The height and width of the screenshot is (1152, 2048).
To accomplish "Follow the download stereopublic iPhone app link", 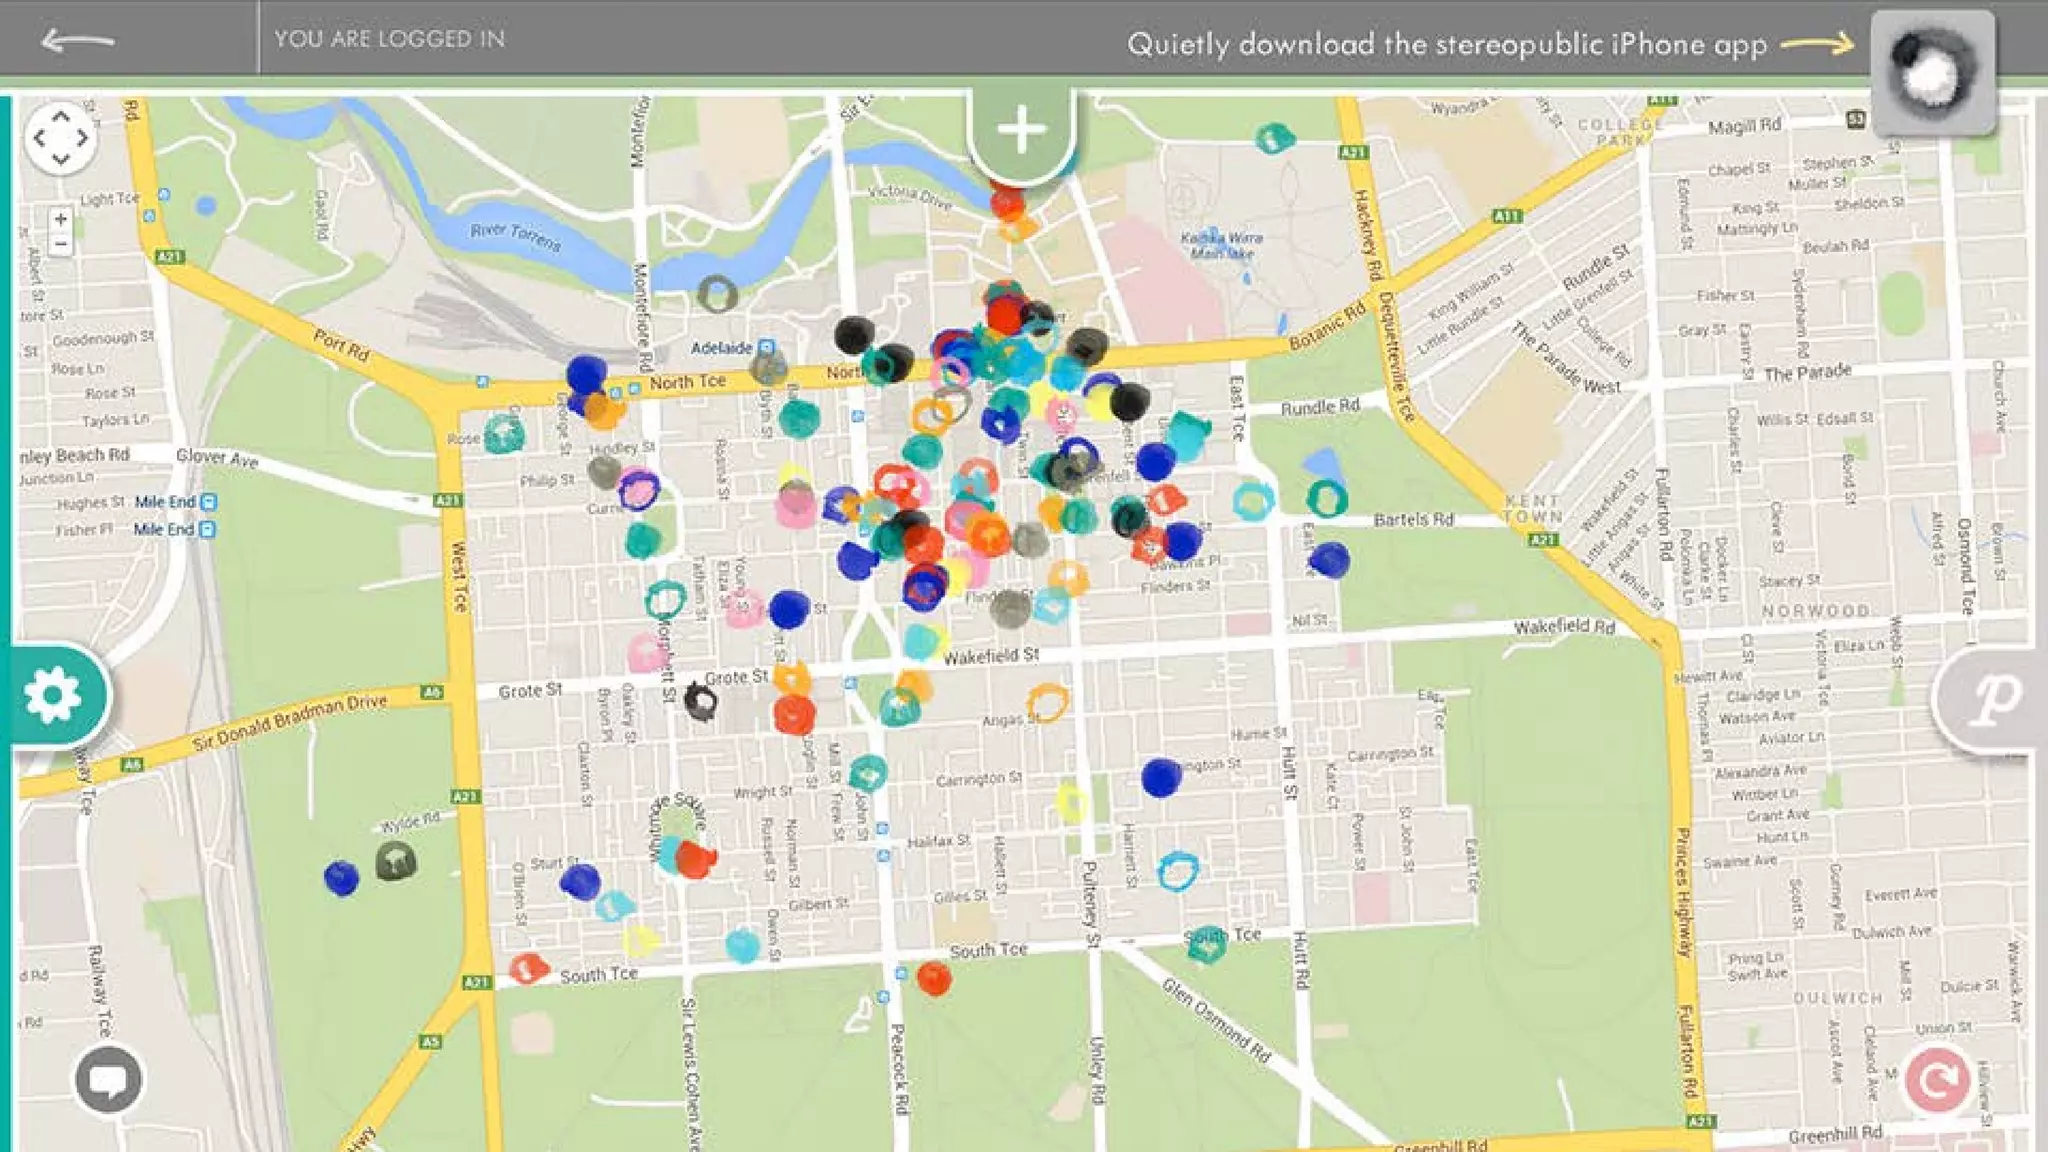I will [x=1447, y=44].
